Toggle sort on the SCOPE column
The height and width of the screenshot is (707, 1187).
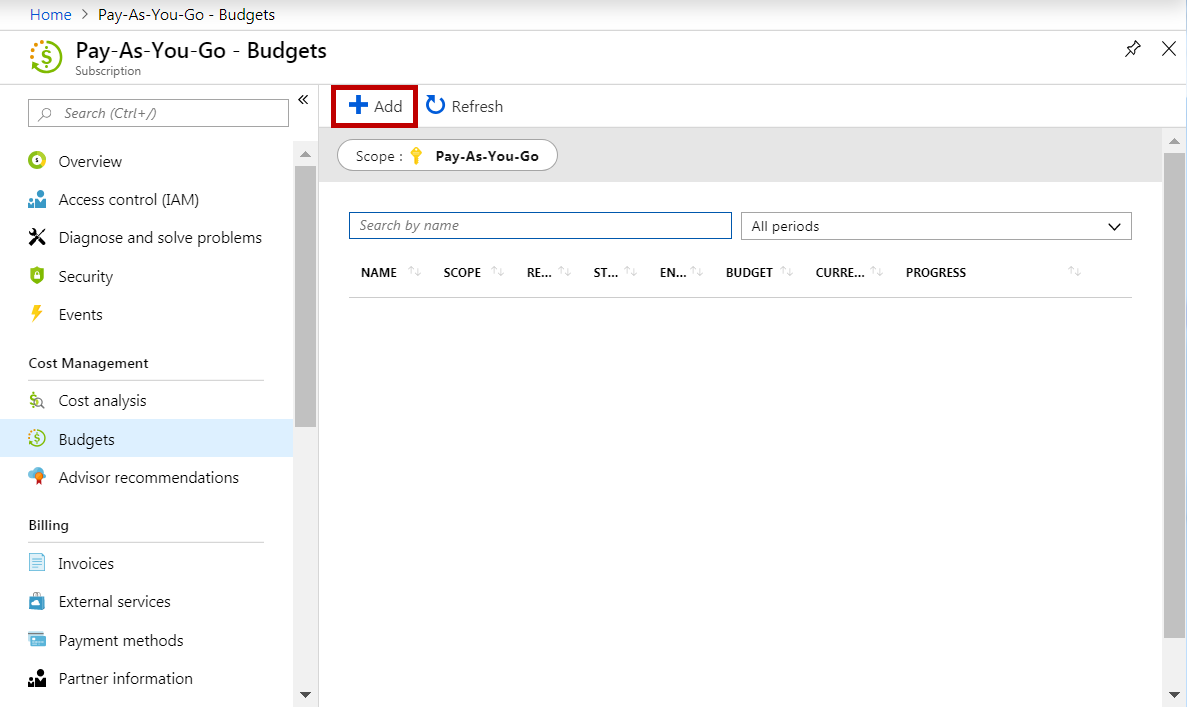[462, 273]
